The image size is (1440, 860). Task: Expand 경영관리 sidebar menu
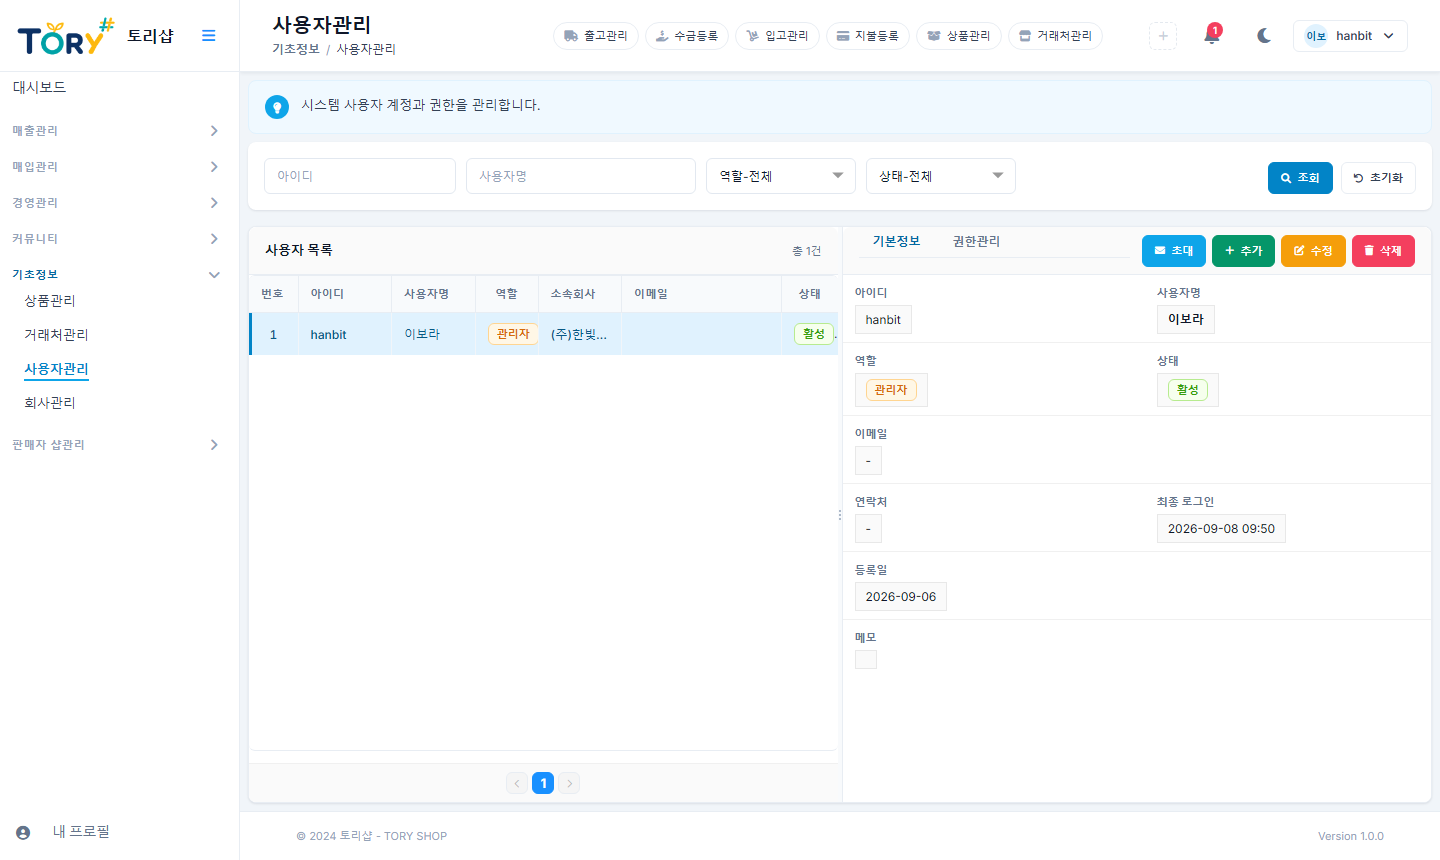coord(116,203)
